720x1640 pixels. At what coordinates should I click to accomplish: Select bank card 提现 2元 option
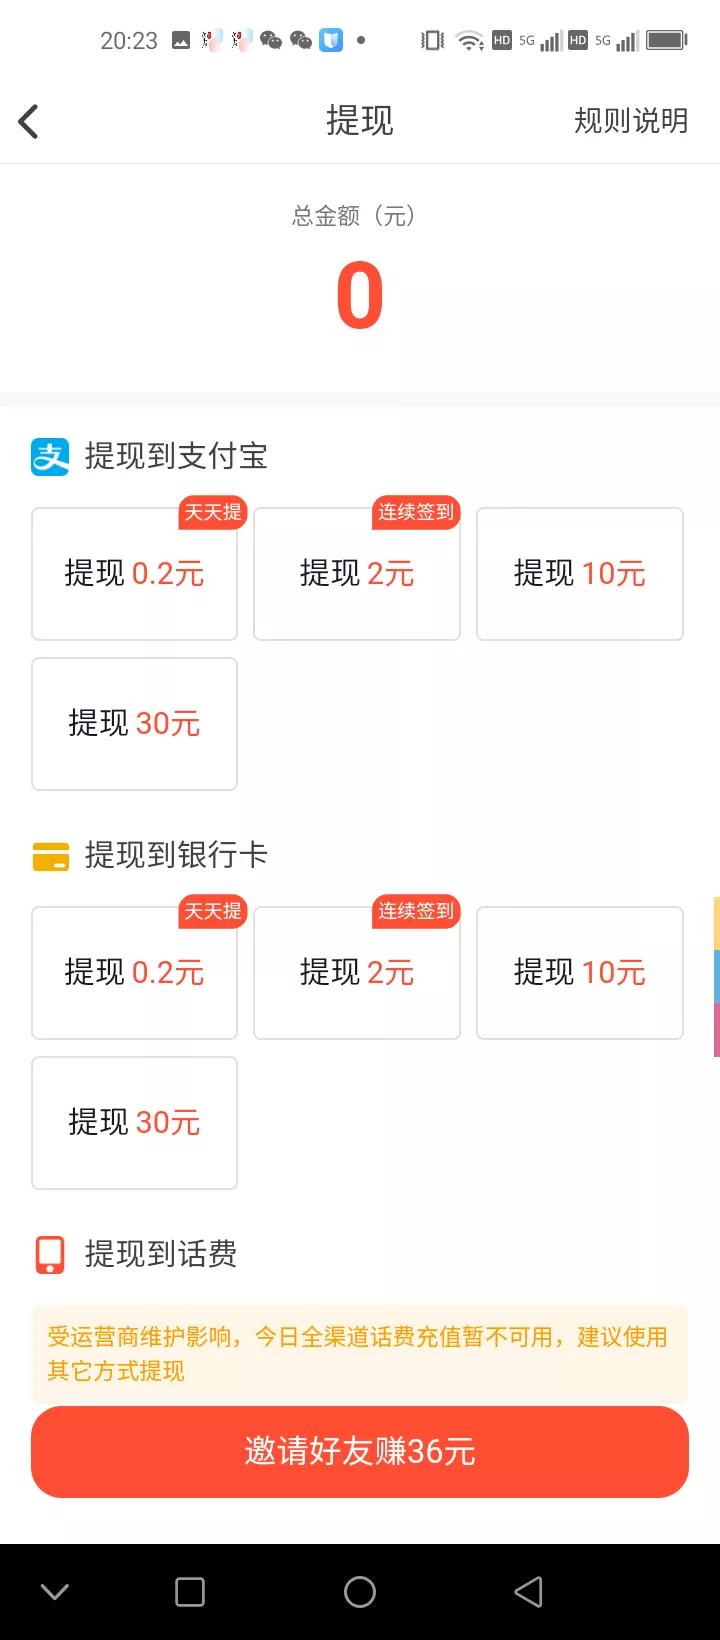coord(357,973)
